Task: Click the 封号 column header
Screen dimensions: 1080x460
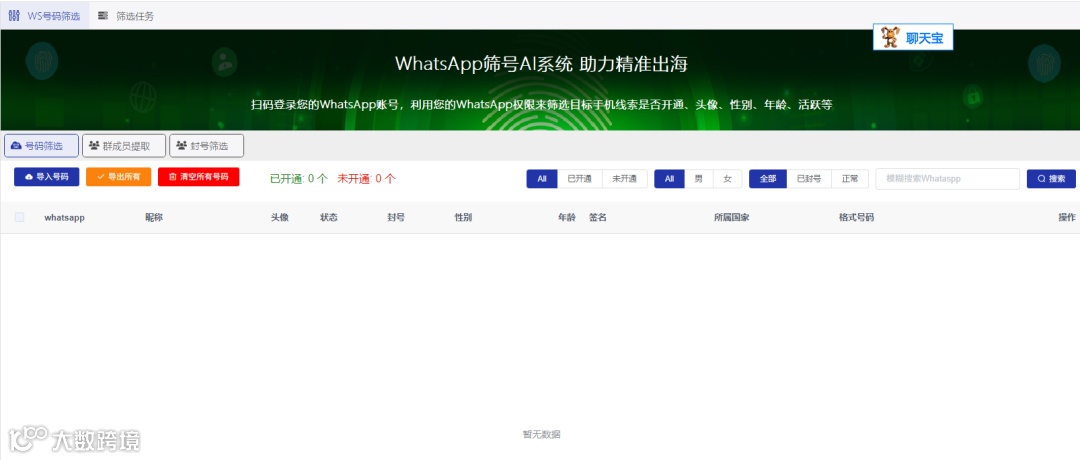Action: tap(396, 218)
